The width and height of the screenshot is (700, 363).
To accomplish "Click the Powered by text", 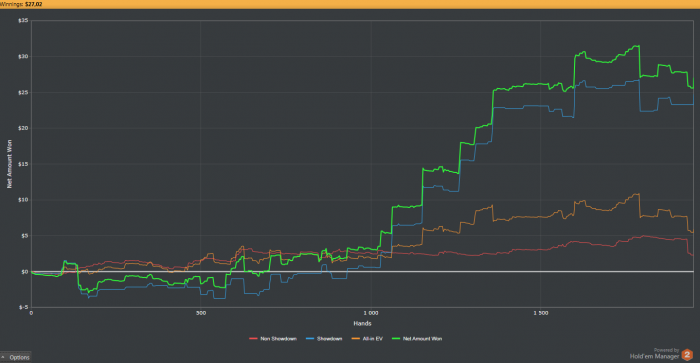I will point(666,350).
